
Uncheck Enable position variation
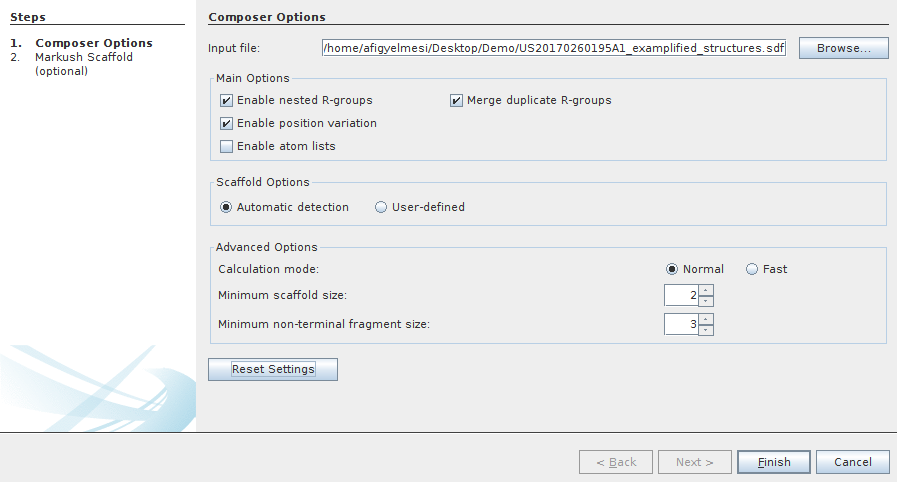226,123
